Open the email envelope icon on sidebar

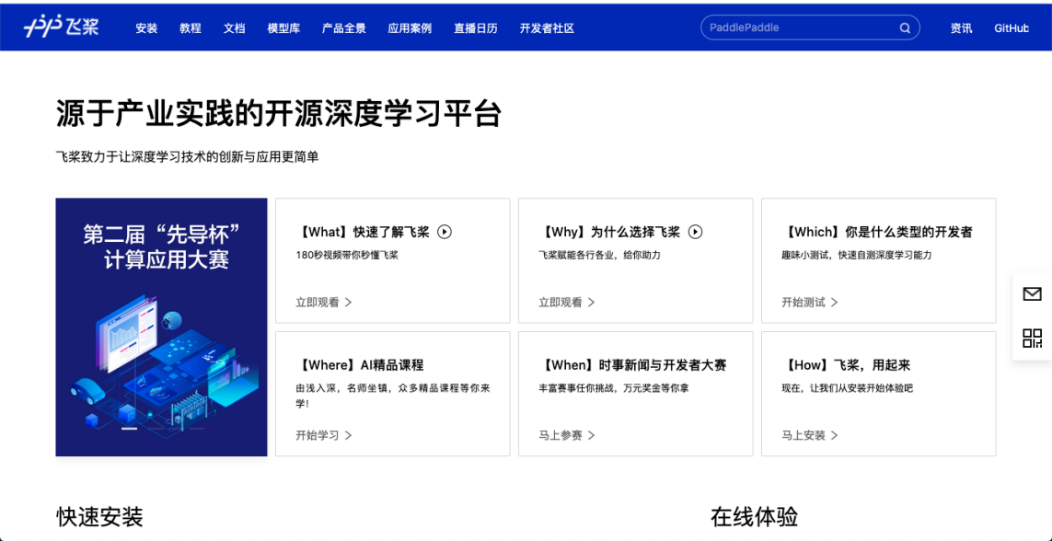[1032, 294]
